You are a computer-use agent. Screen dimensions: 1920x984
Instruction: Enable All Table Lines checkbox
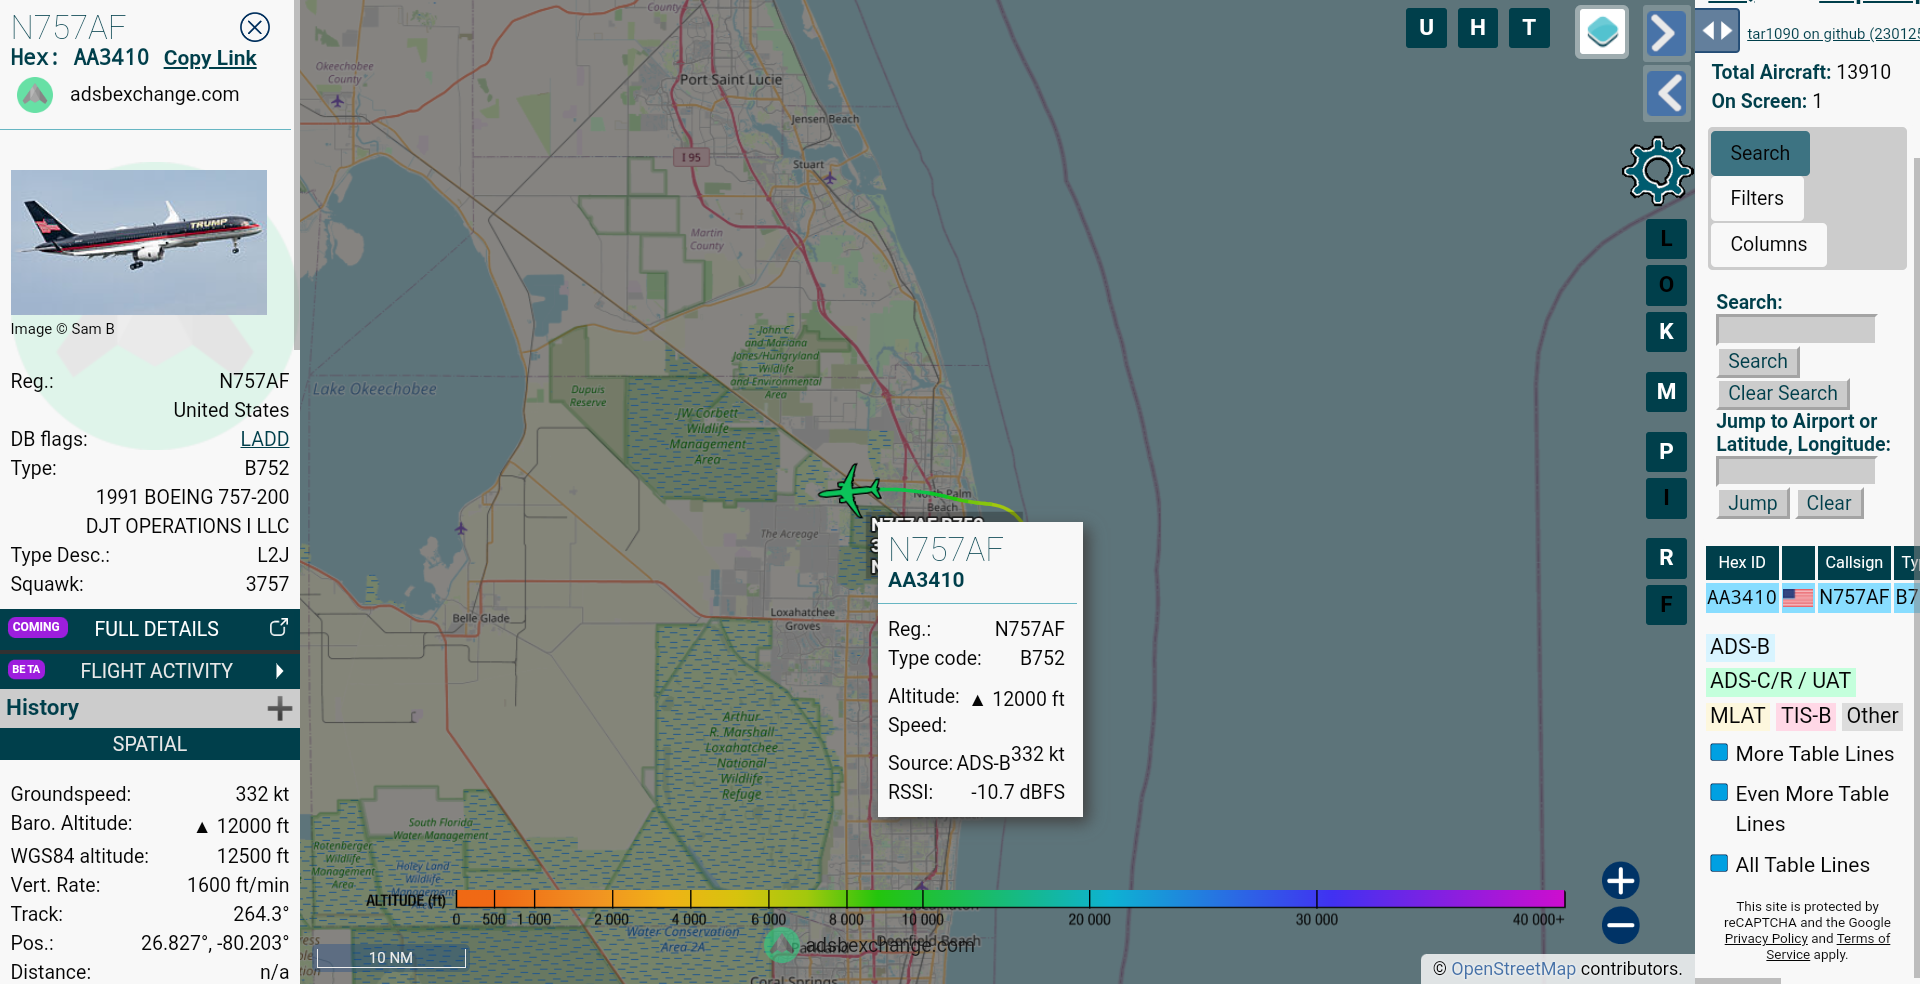[x=1719, y=863]
